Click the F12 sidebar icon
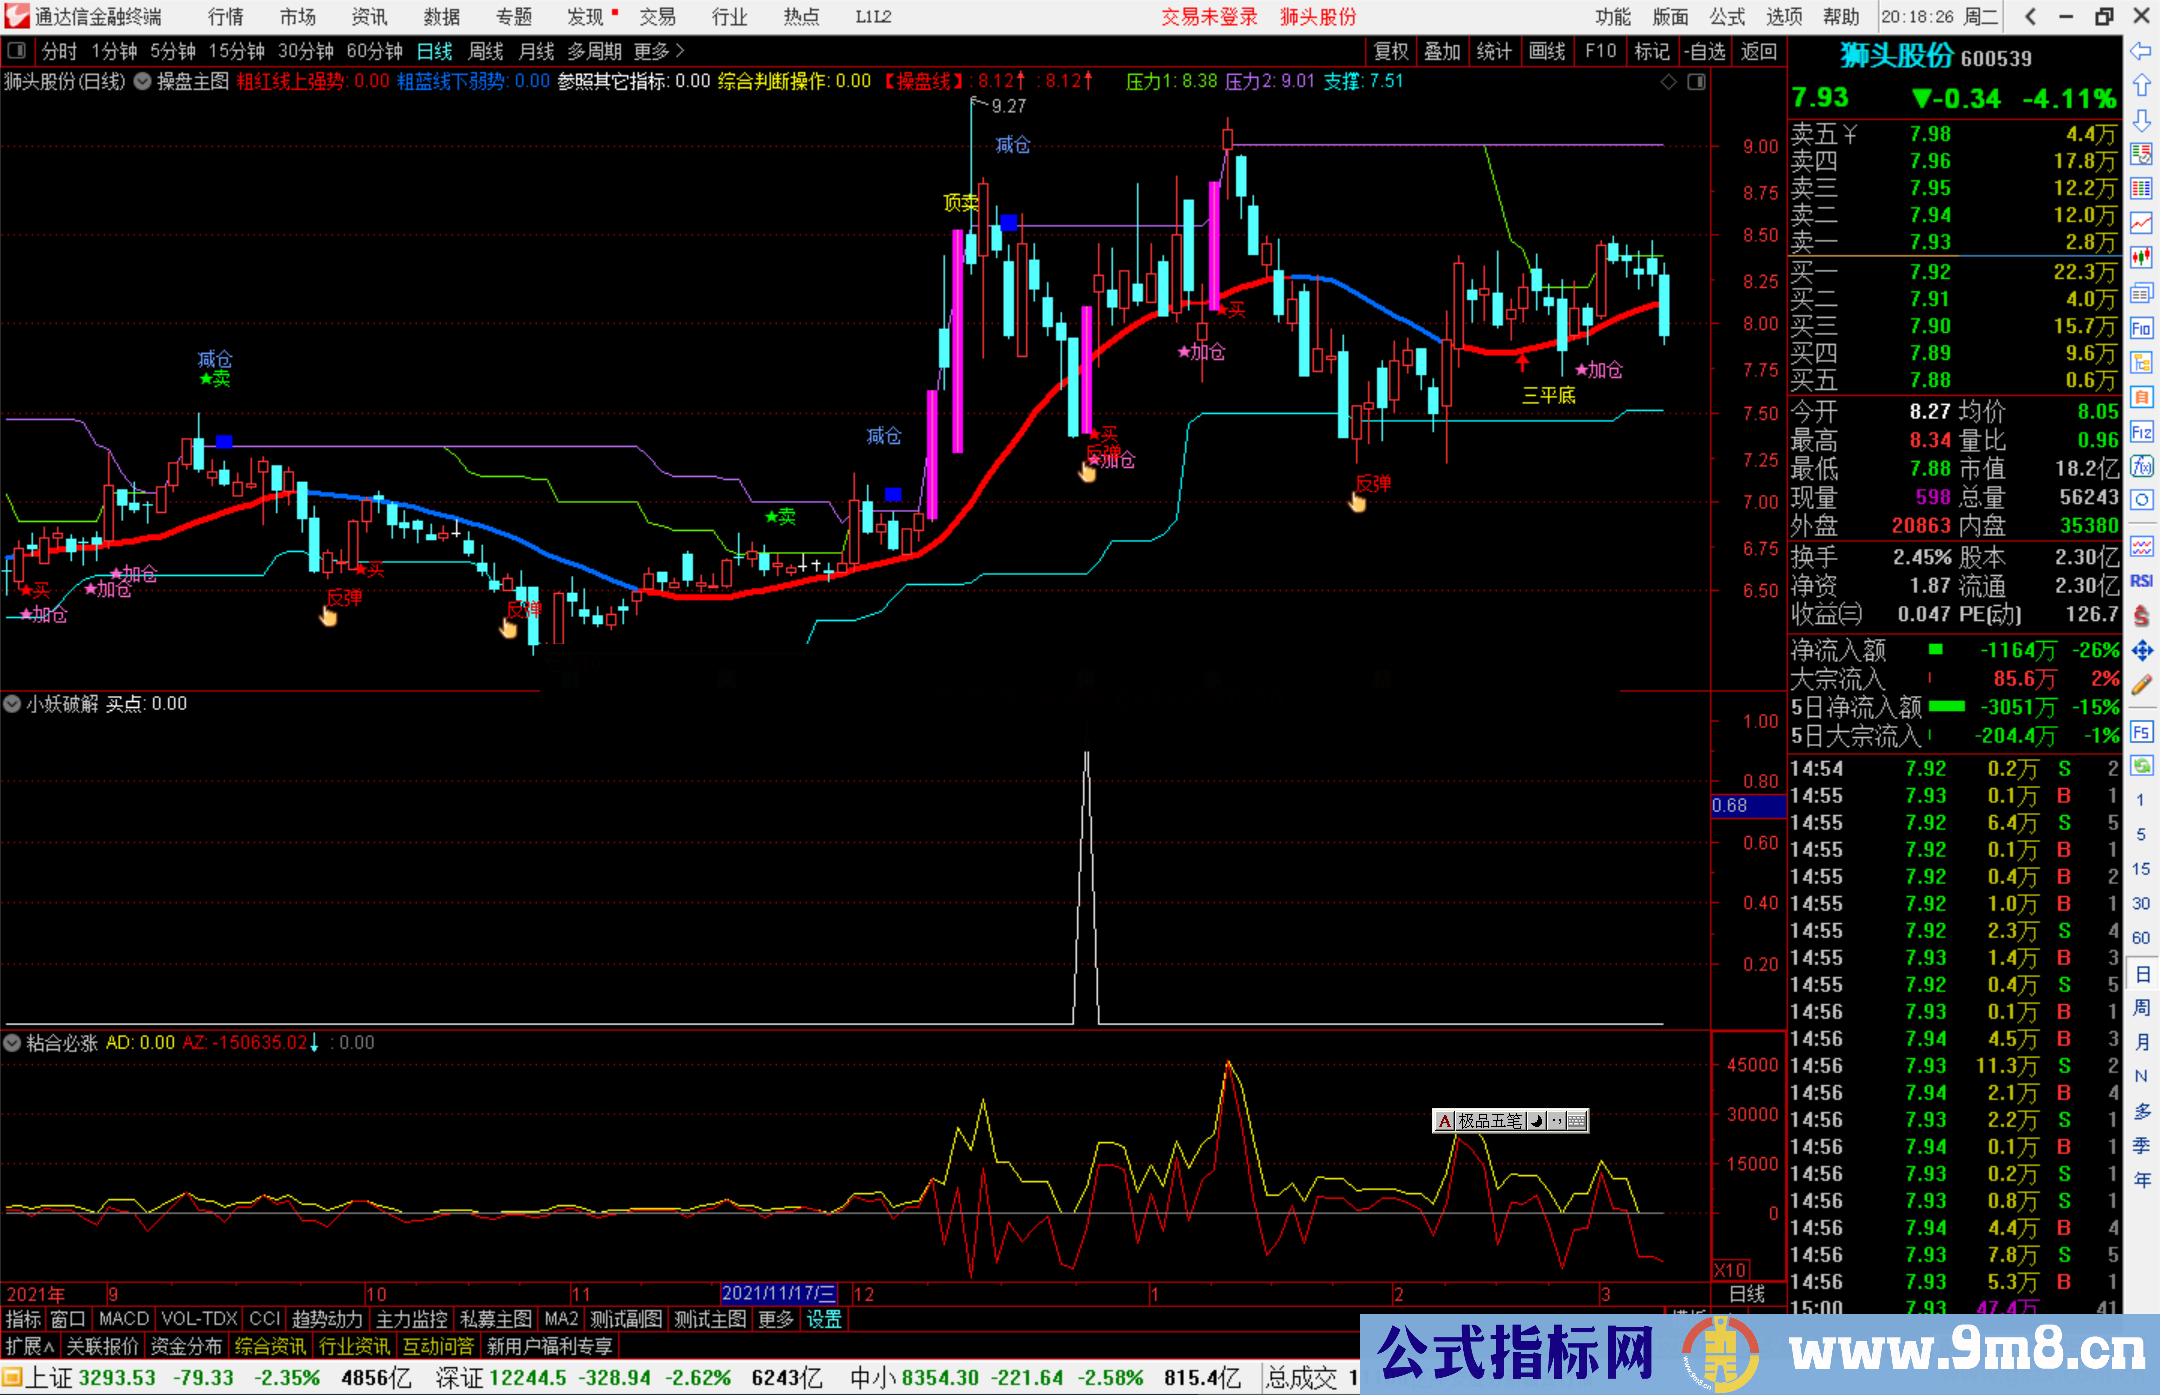This screenshot has width=2160, height=1395. pyautogui.click(x=2141, y=432)
